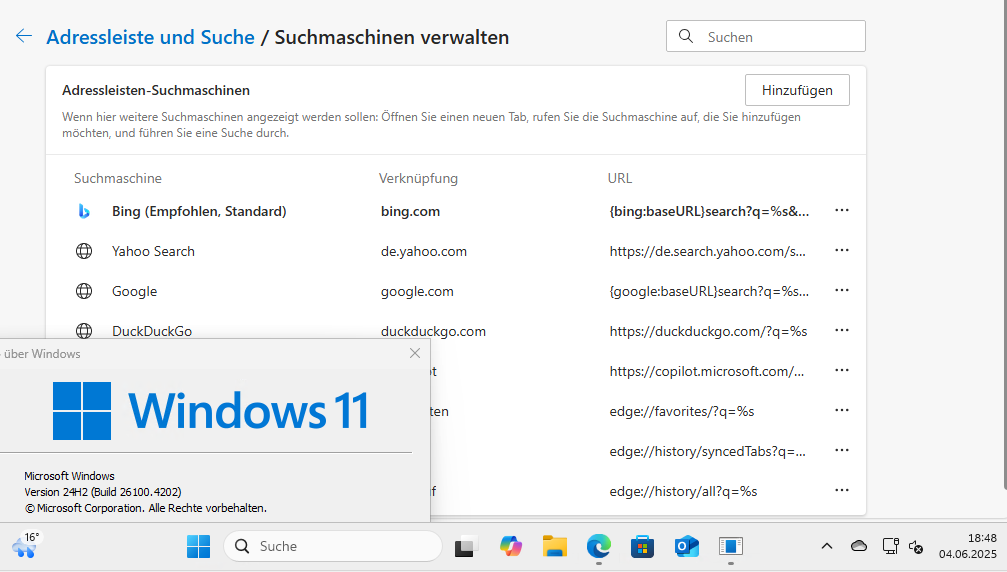Click the OneDrive cloud tray icon
Viewport: 1007px width, 572px height.
(859, 546)
